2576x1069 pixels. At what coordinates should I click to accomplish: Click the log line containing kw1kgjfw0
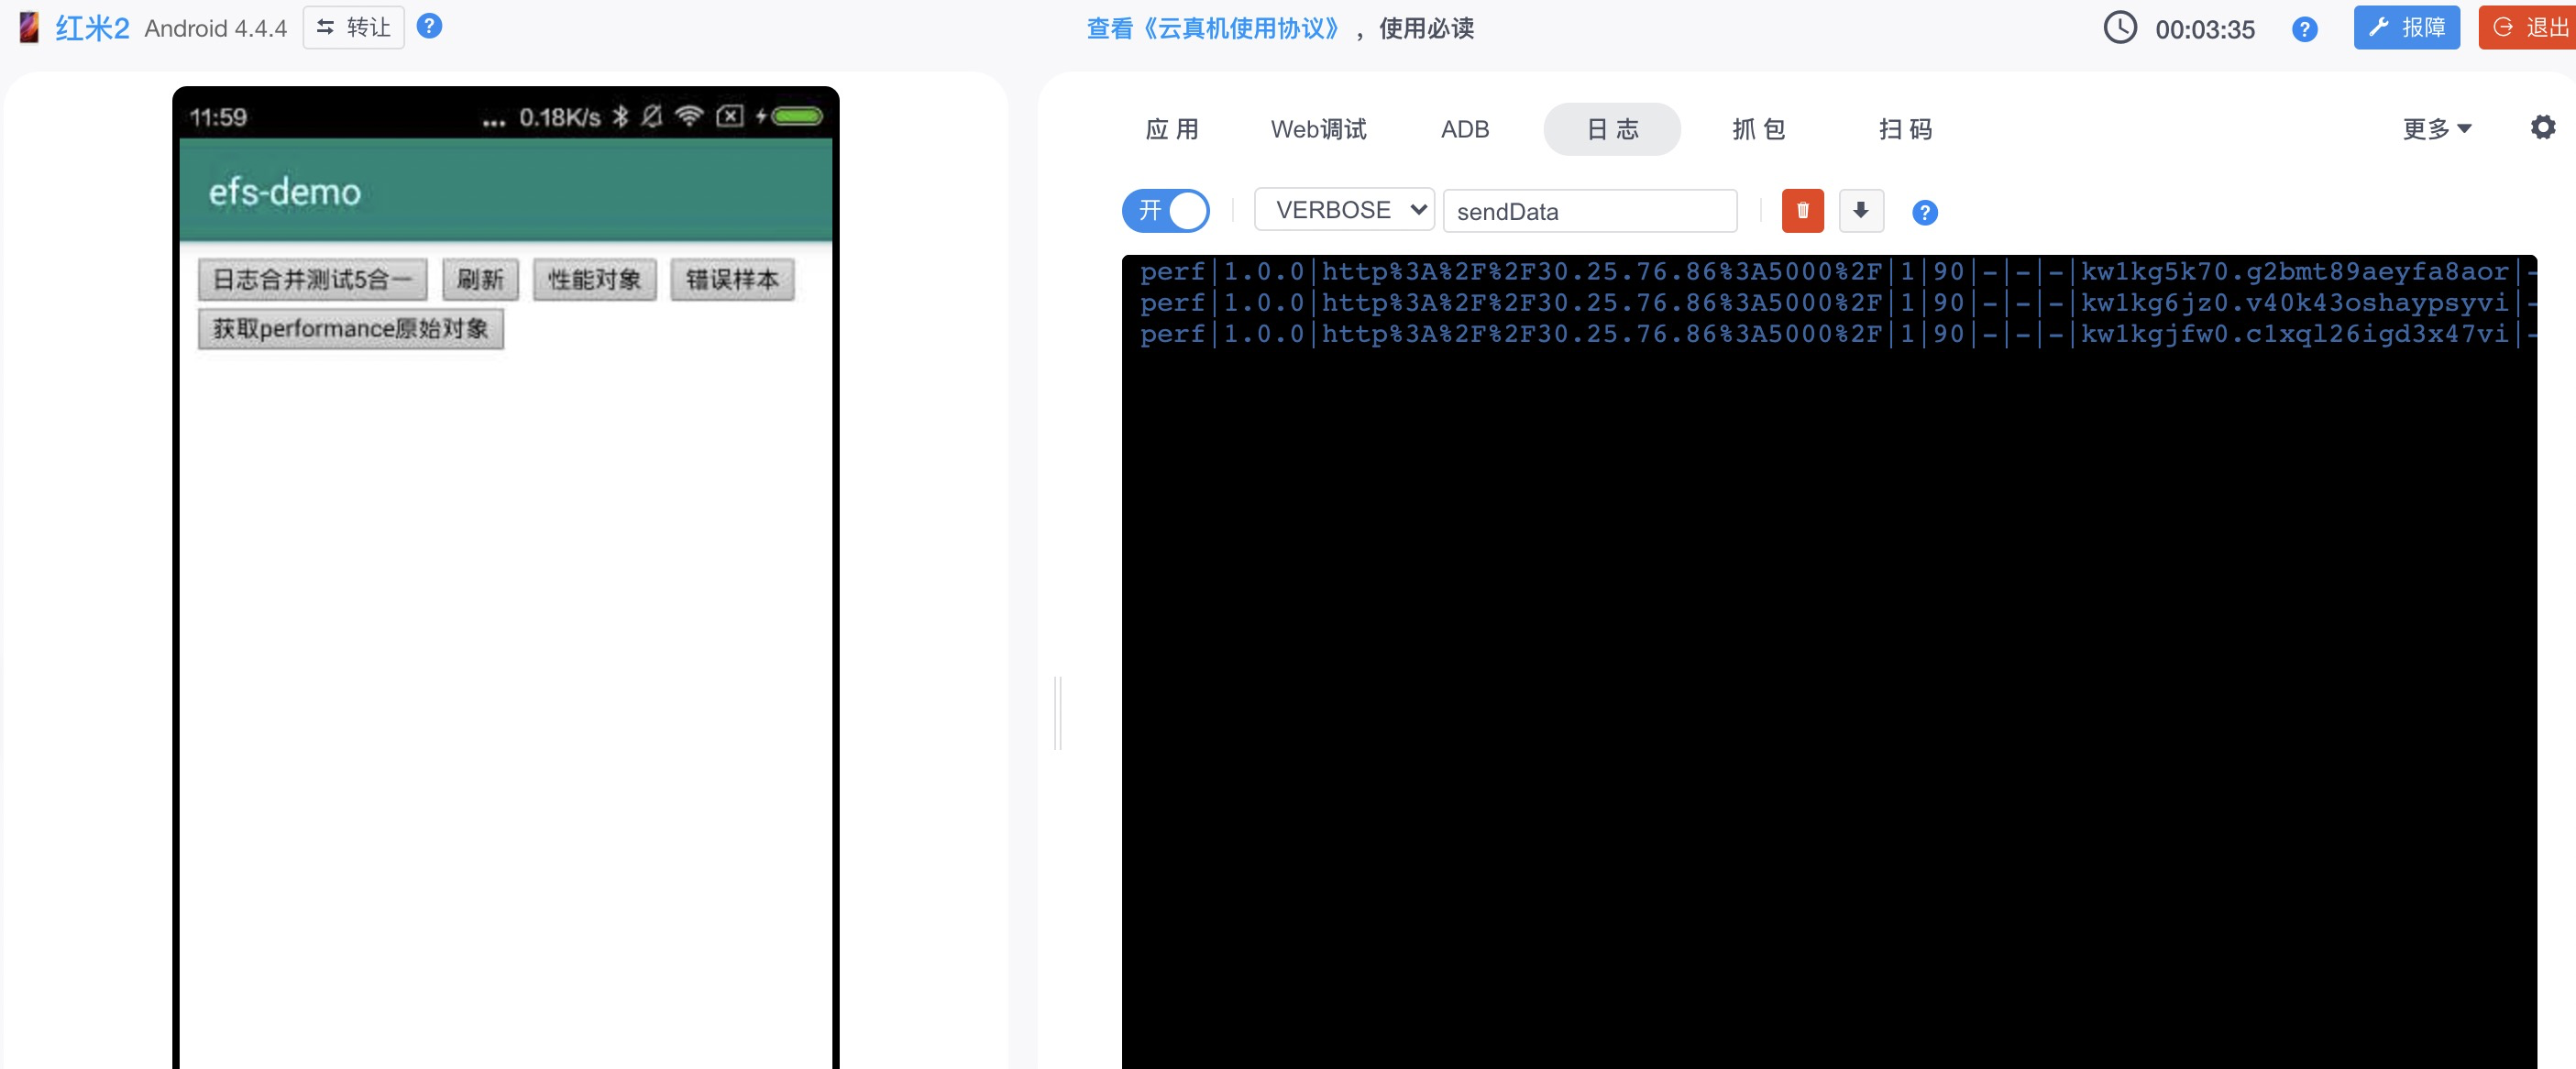click(x=1838, y=333)
